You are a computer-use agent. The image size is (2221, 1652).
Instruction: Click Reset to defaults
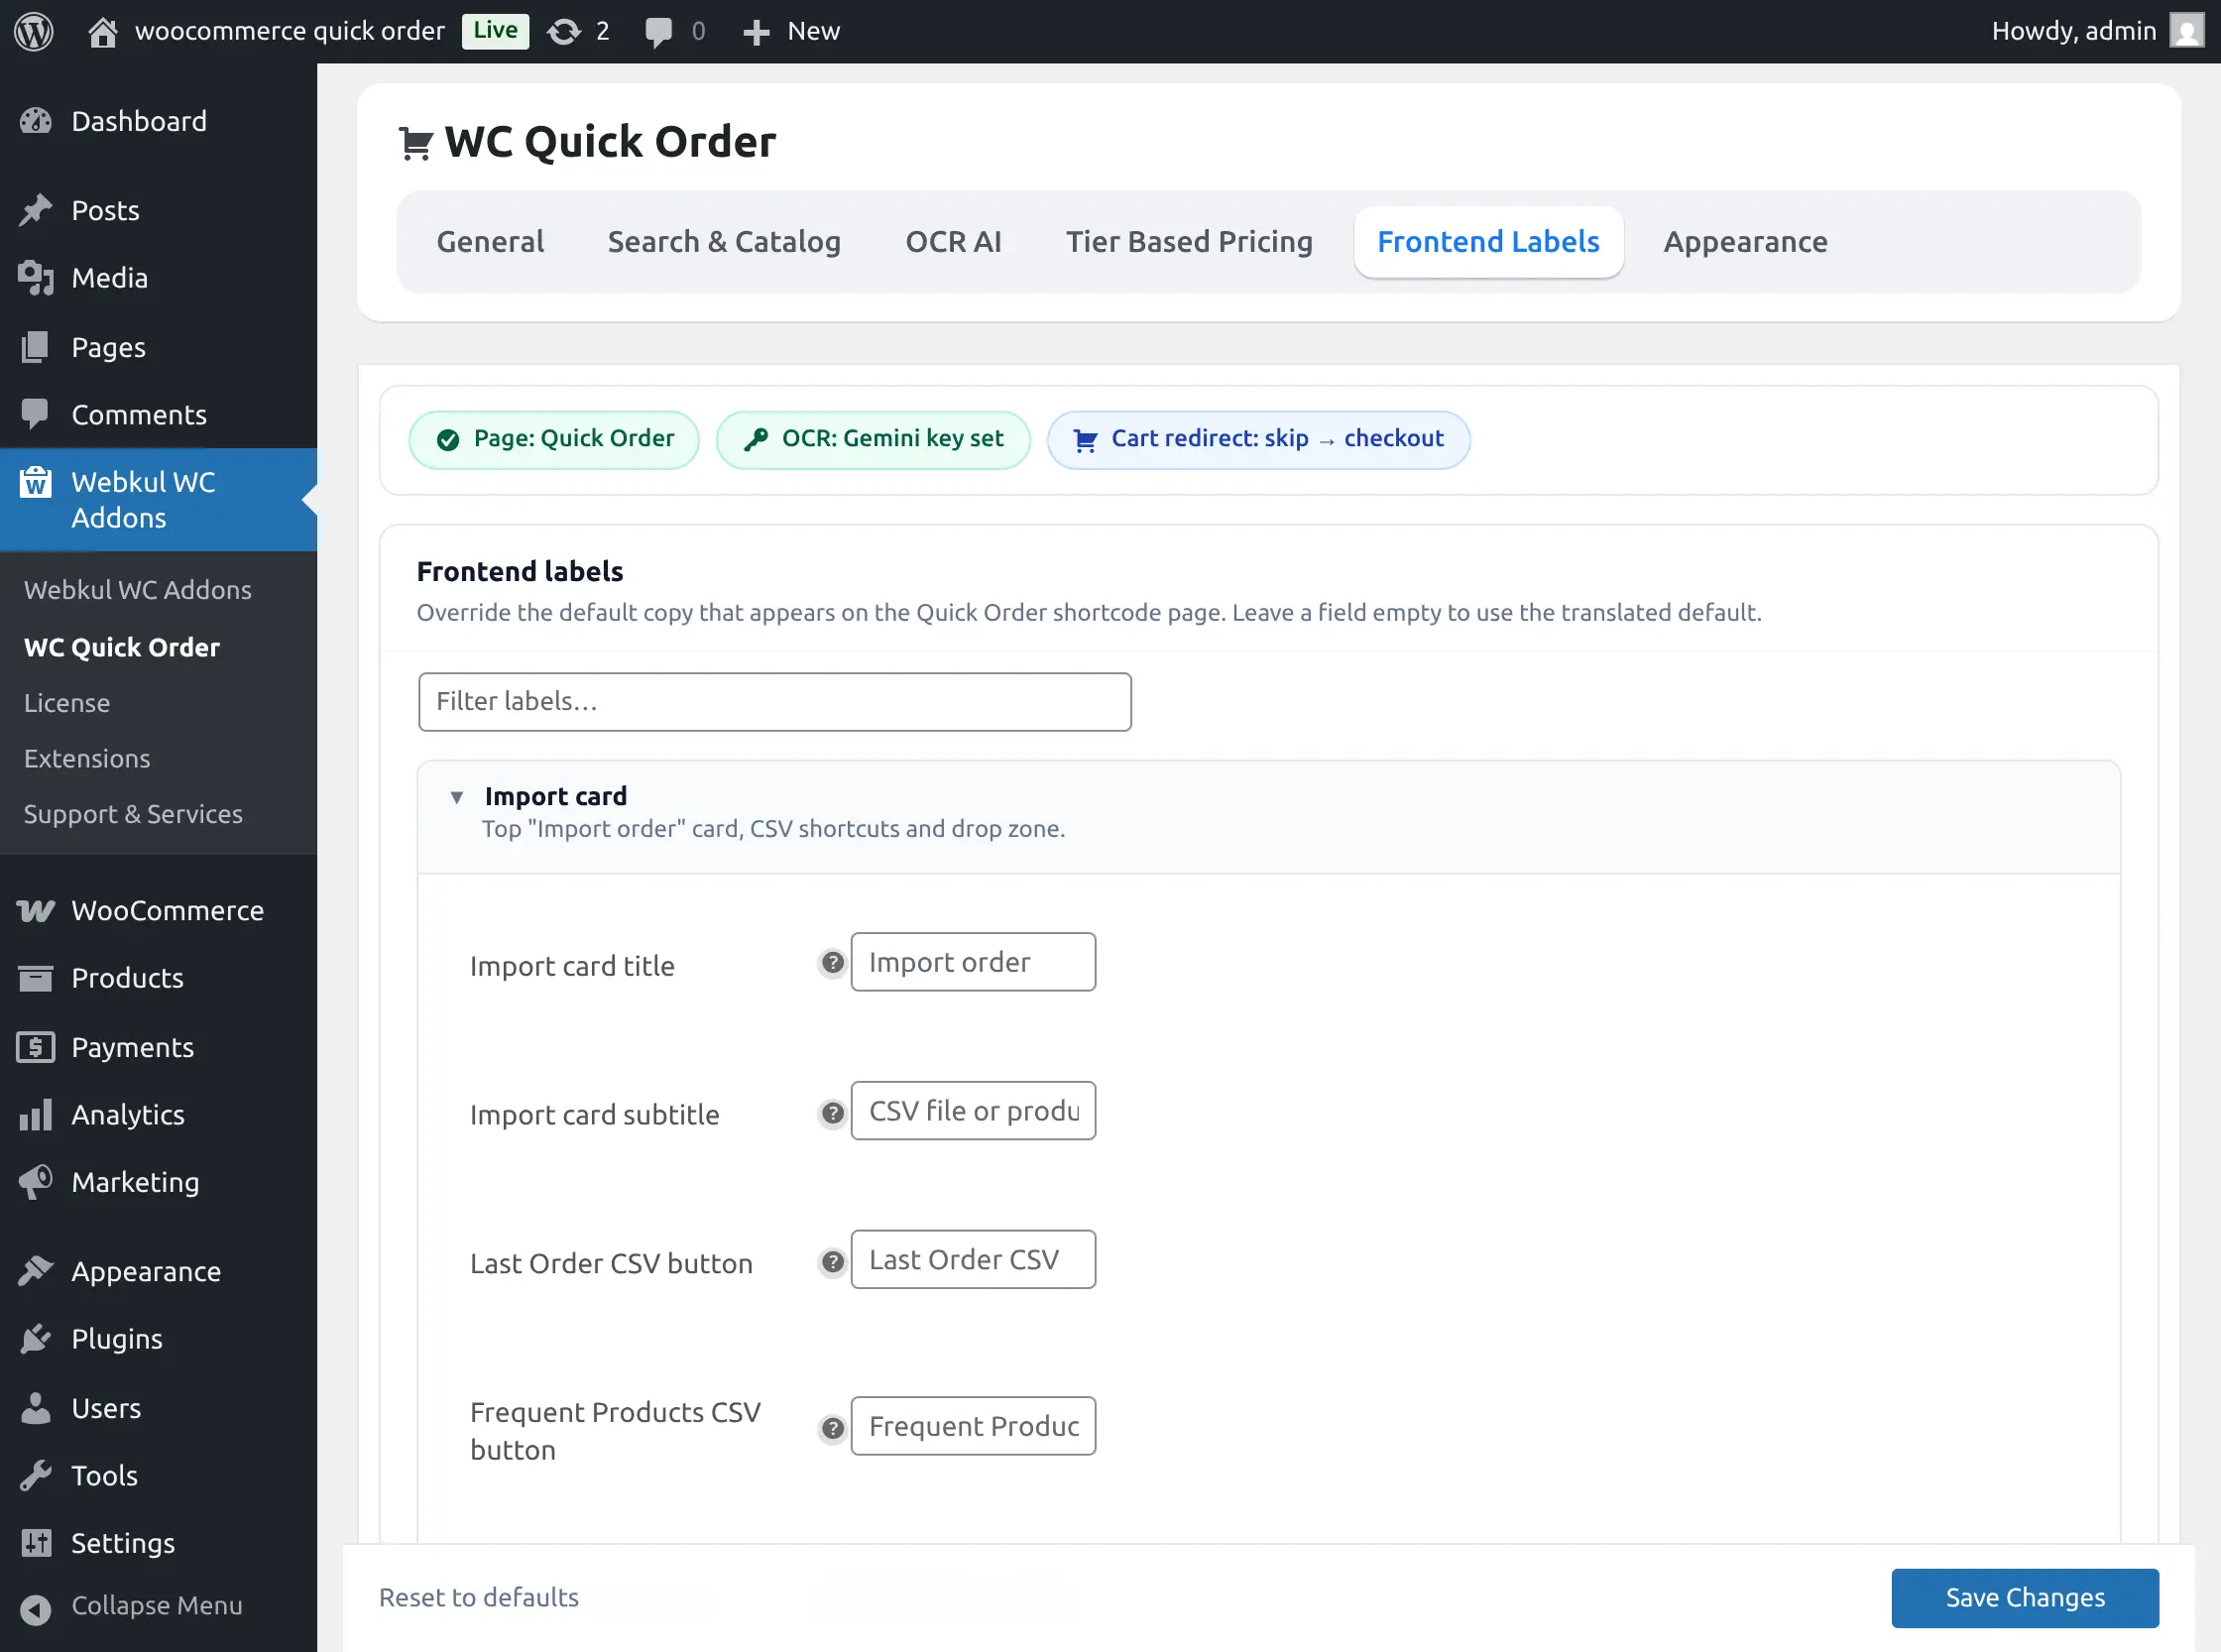pos(479,1598)
